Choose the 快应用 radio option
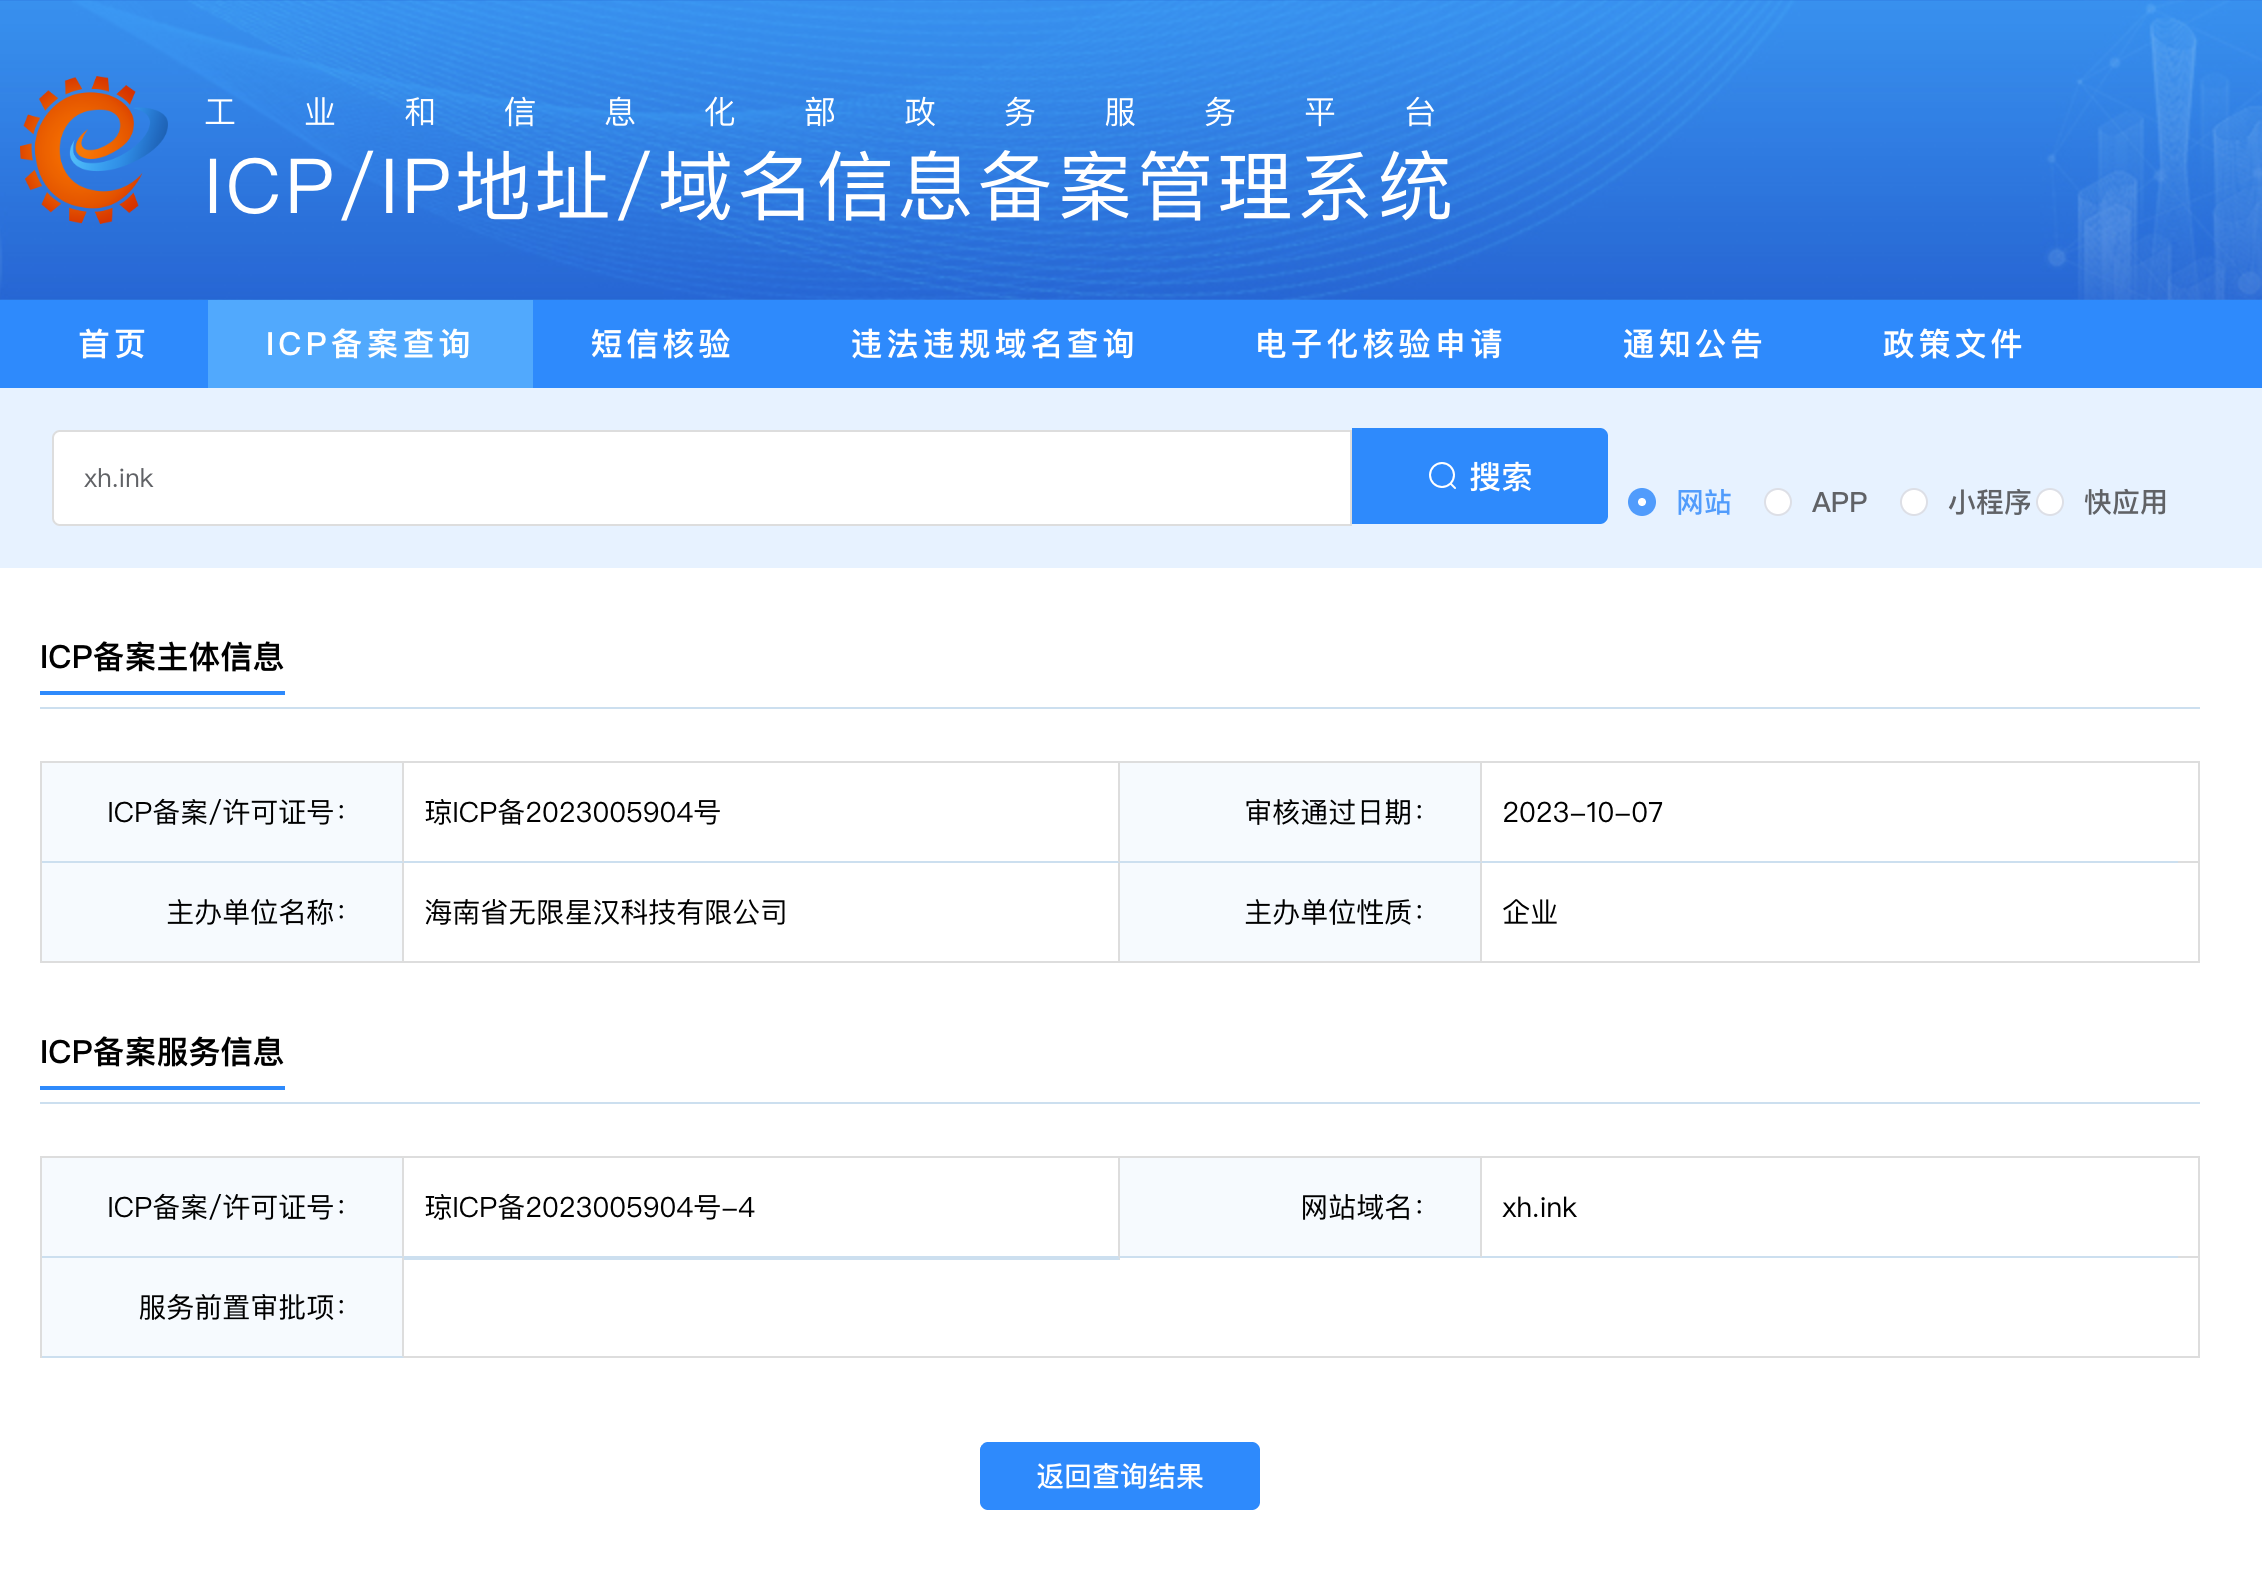 pos(2051,502)
